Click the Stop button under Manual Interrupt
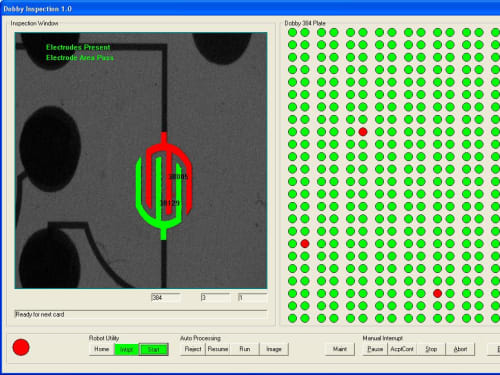 (x=431, y=349)
